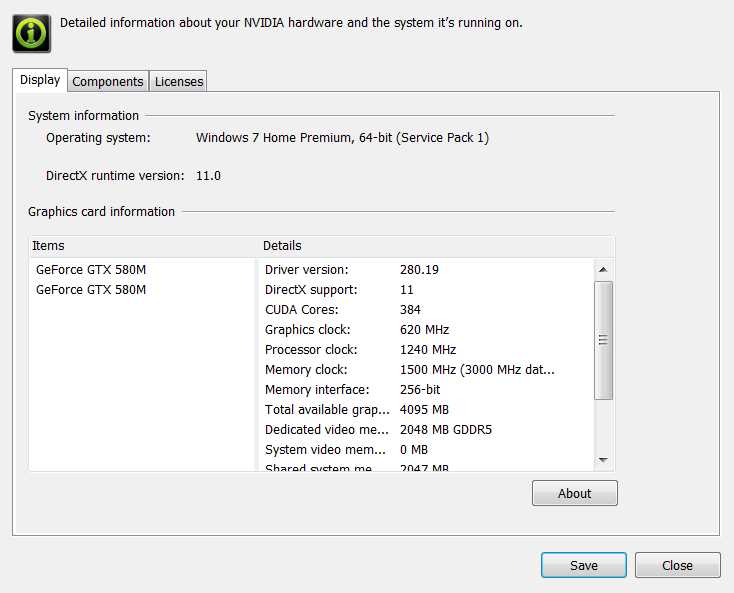Click the About button

574,493
